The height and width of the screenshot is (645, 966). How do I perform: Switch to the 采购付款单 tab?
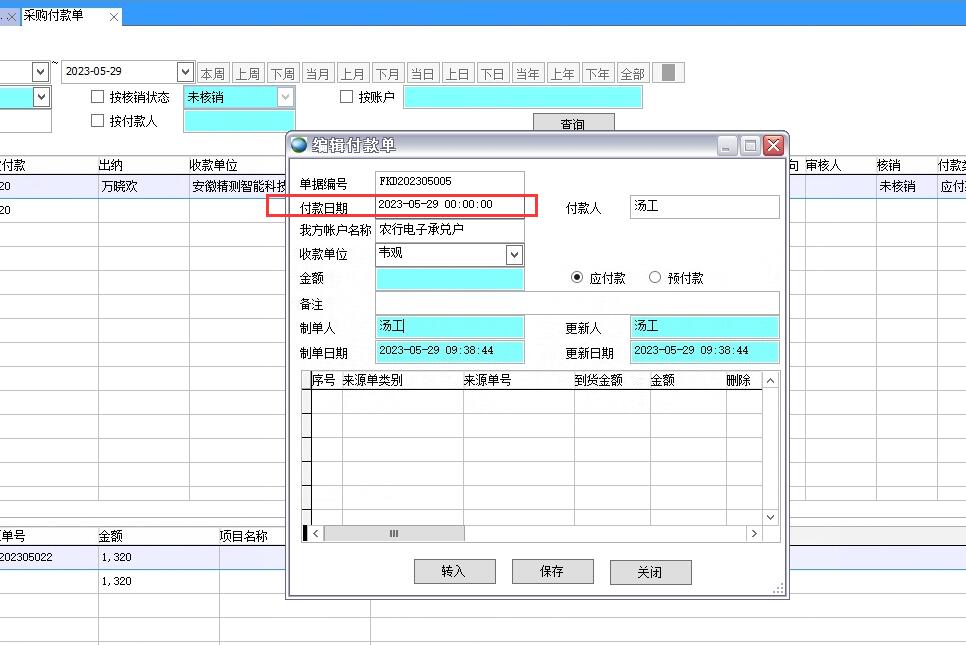(x=54, y=16)
